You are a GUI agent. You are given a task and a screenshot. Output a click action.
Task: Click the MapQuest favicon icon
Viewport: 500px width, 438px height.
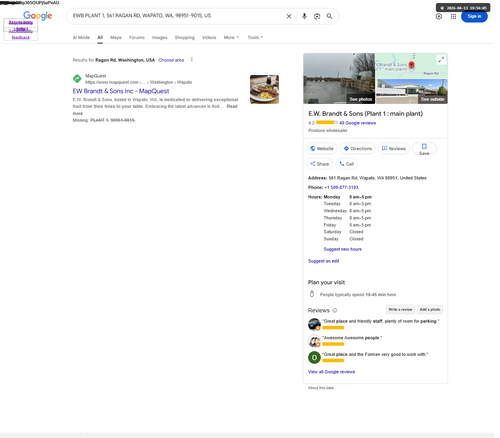click(77, 79)
